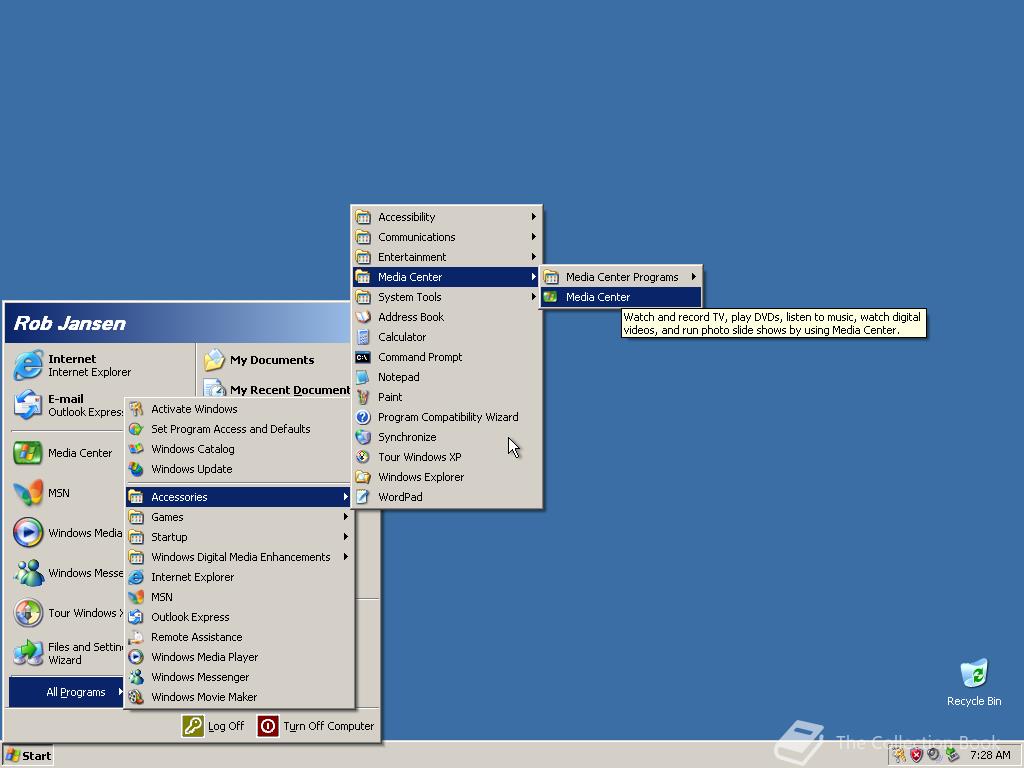Click the All Programs arrow
The height and width of the screenshot is (768, 1024).
pyautogui.click(x=120, y=692)
